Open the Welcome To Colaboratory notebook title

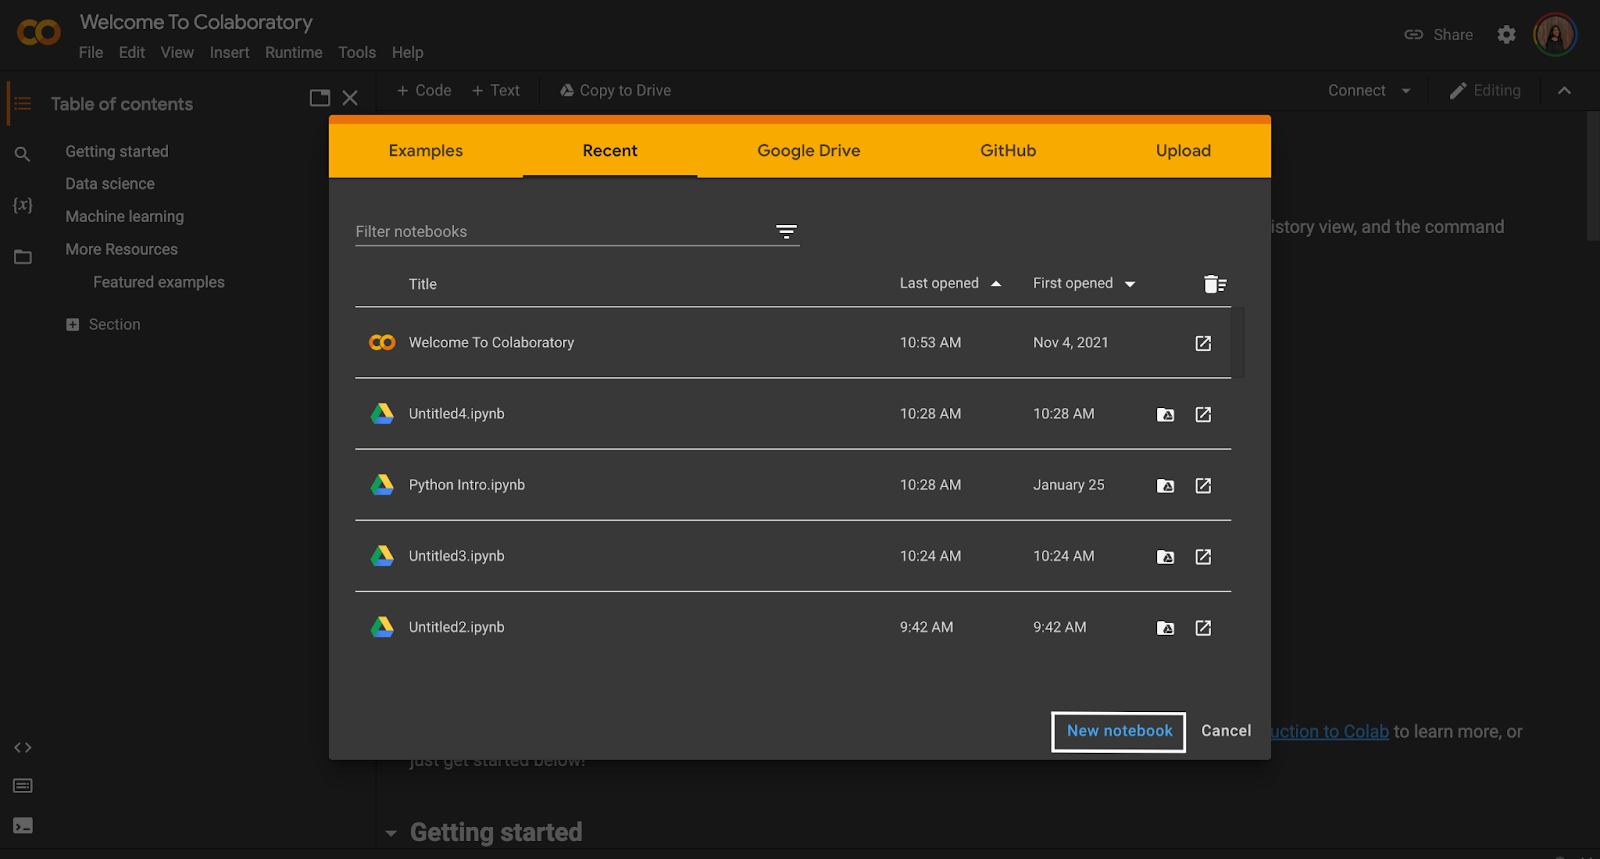pyautogui.click(x=491, y=343)
